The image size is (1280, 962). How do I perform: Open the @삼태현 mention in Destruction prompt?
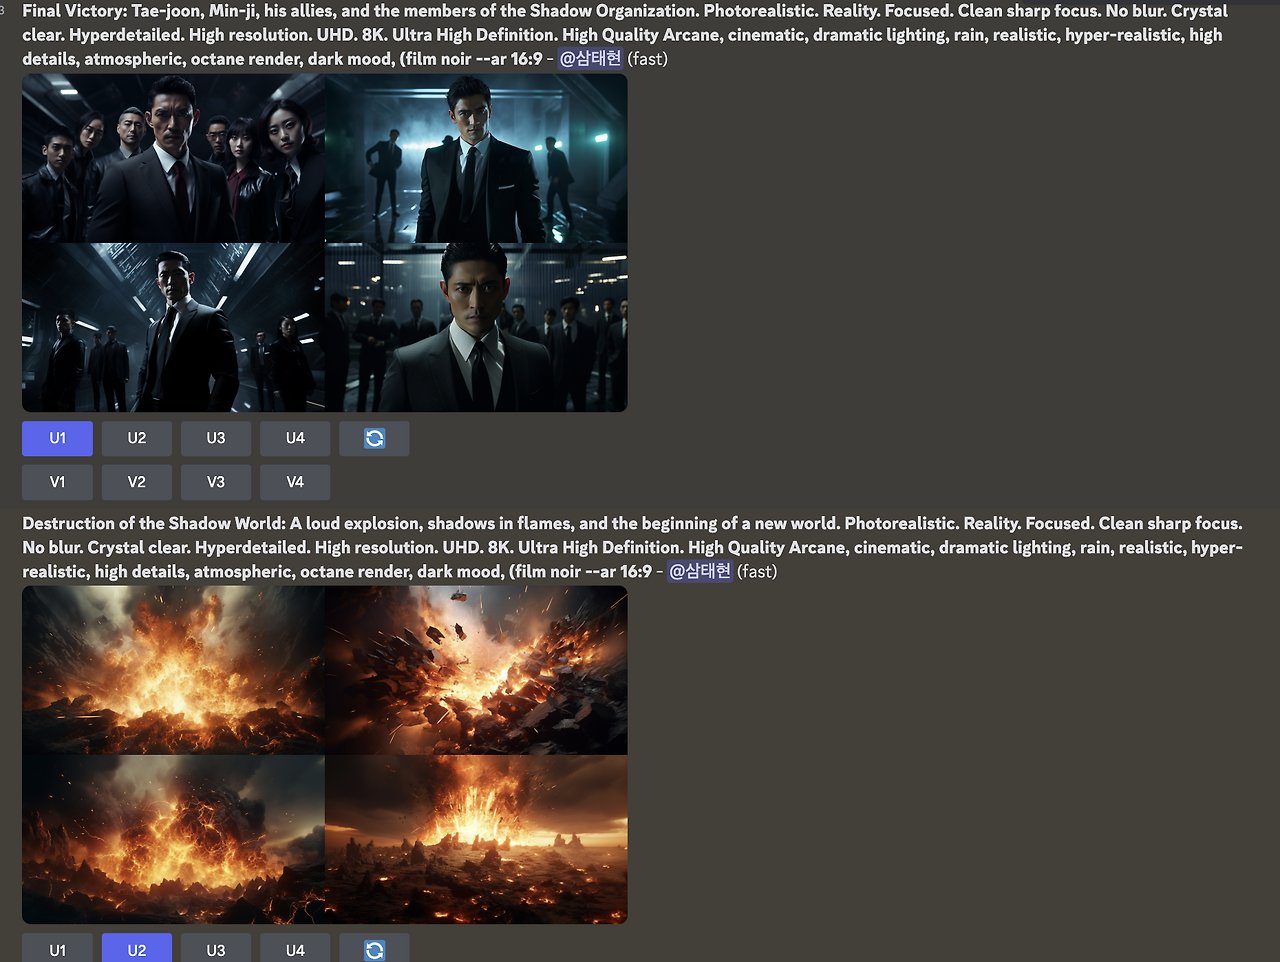tap(700, 571)
